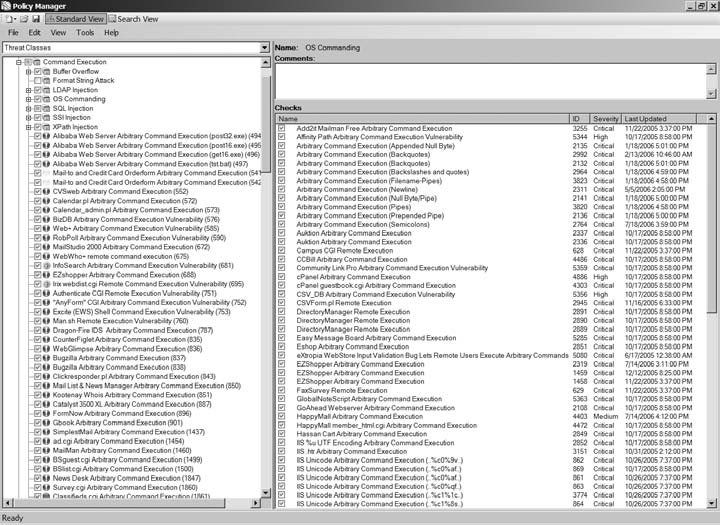This screenshot has height=525, width=720.
Task: Click globe icon for MailStudio 2000 entry
Action: (46, 247)
